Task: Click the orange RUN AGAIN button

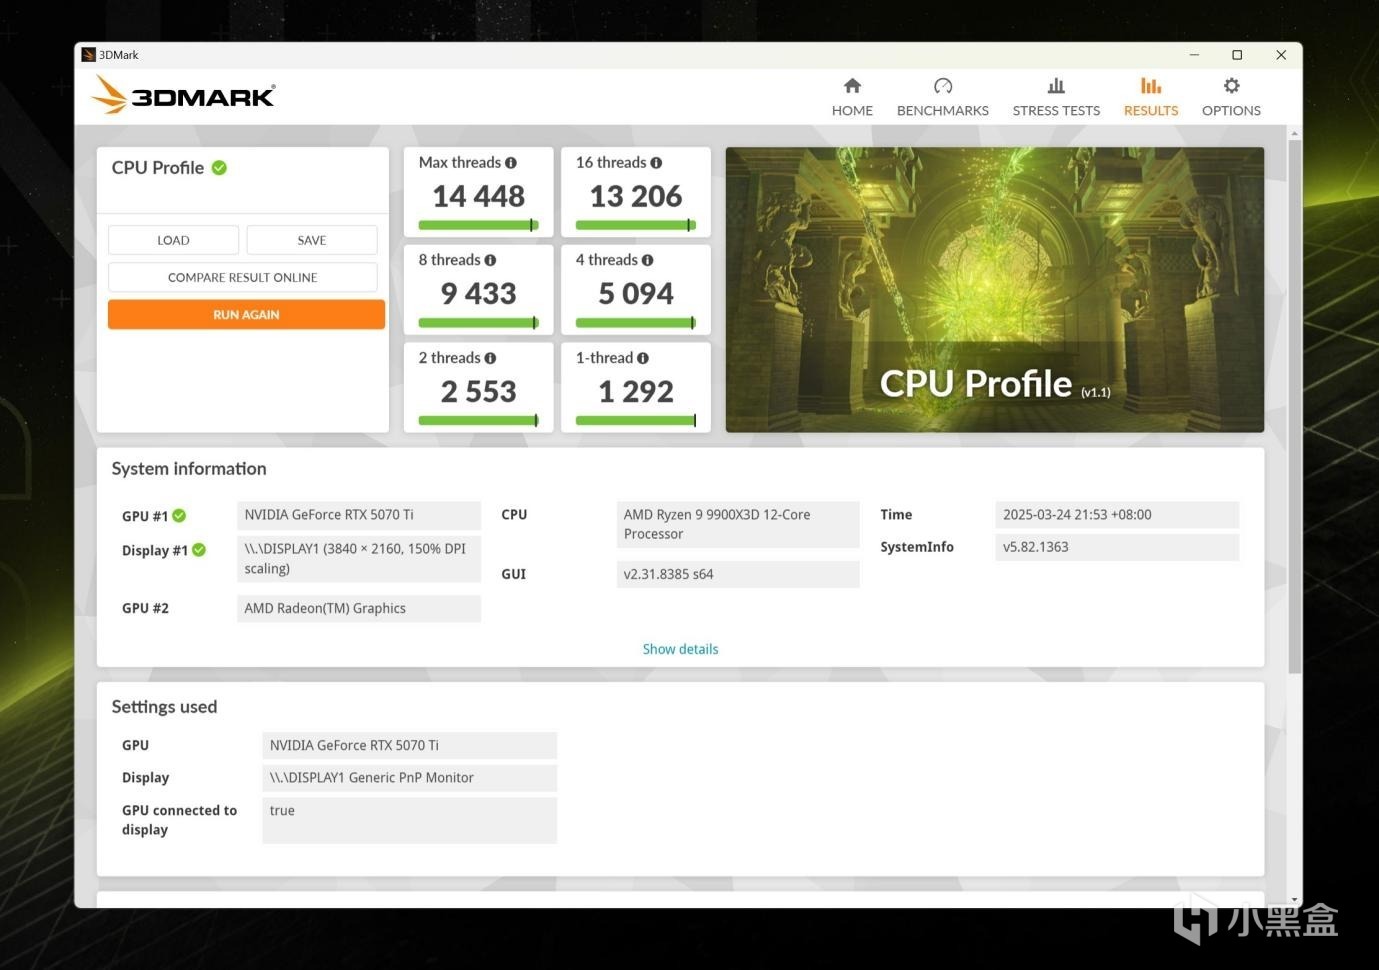Action: click(246, 314)
